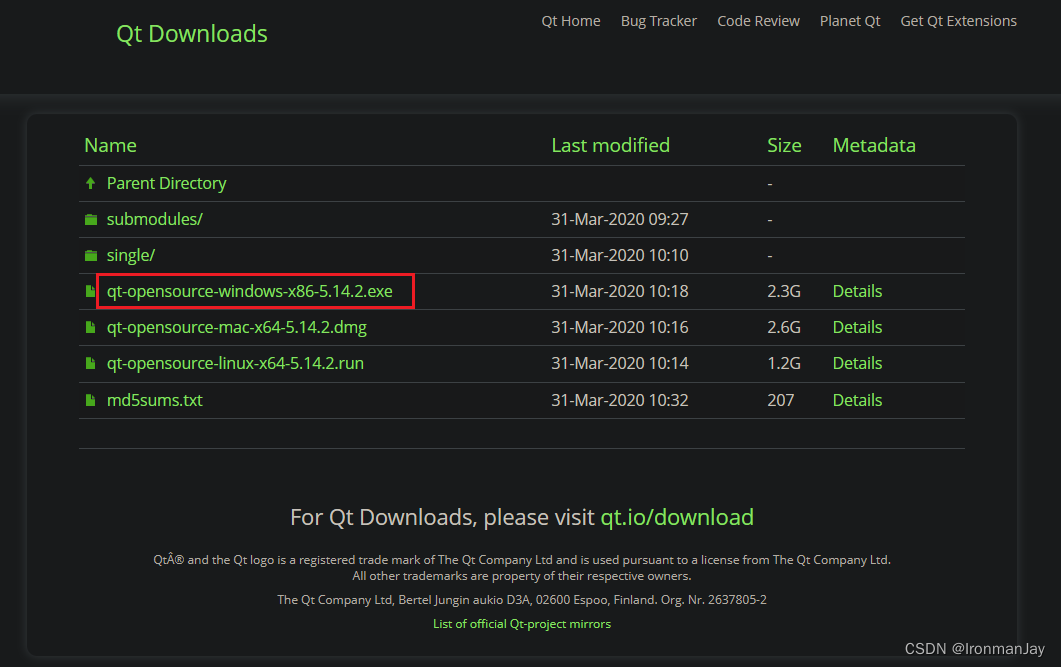Click the 2.3G size value

(x=784, y=291)
